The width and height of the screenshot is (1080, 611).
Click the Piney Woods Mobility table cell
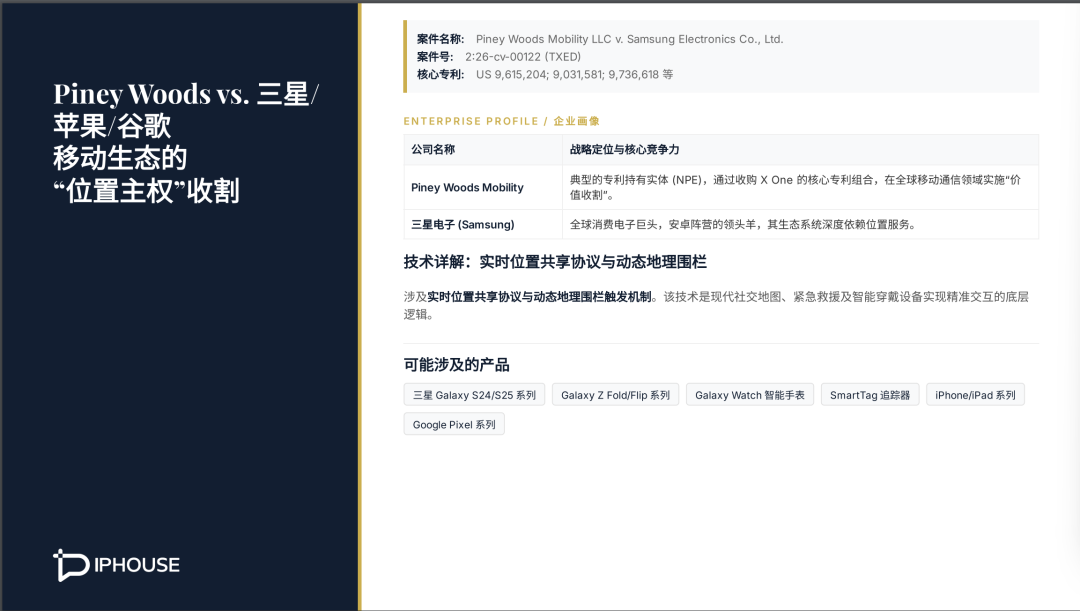tap(467, 187)
